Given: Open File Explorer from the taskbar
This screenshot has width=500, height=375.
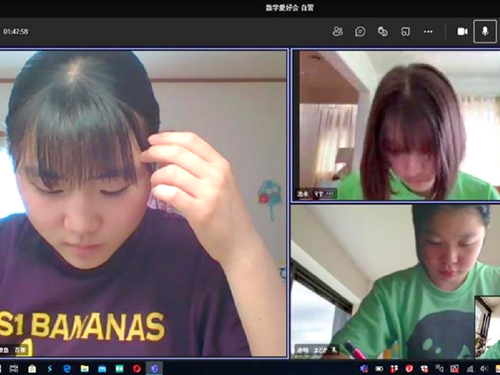Looking at the screenshot, I should coord(85,368).
